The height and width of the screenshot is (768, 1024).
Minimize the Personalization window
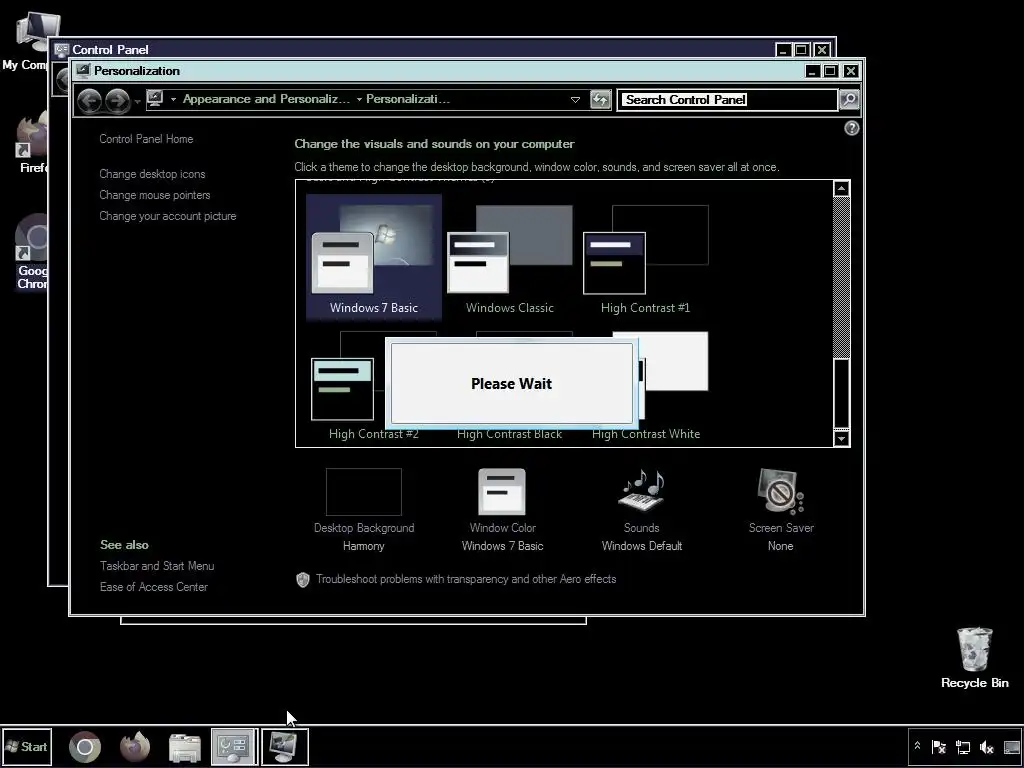(x=812, y=71)
